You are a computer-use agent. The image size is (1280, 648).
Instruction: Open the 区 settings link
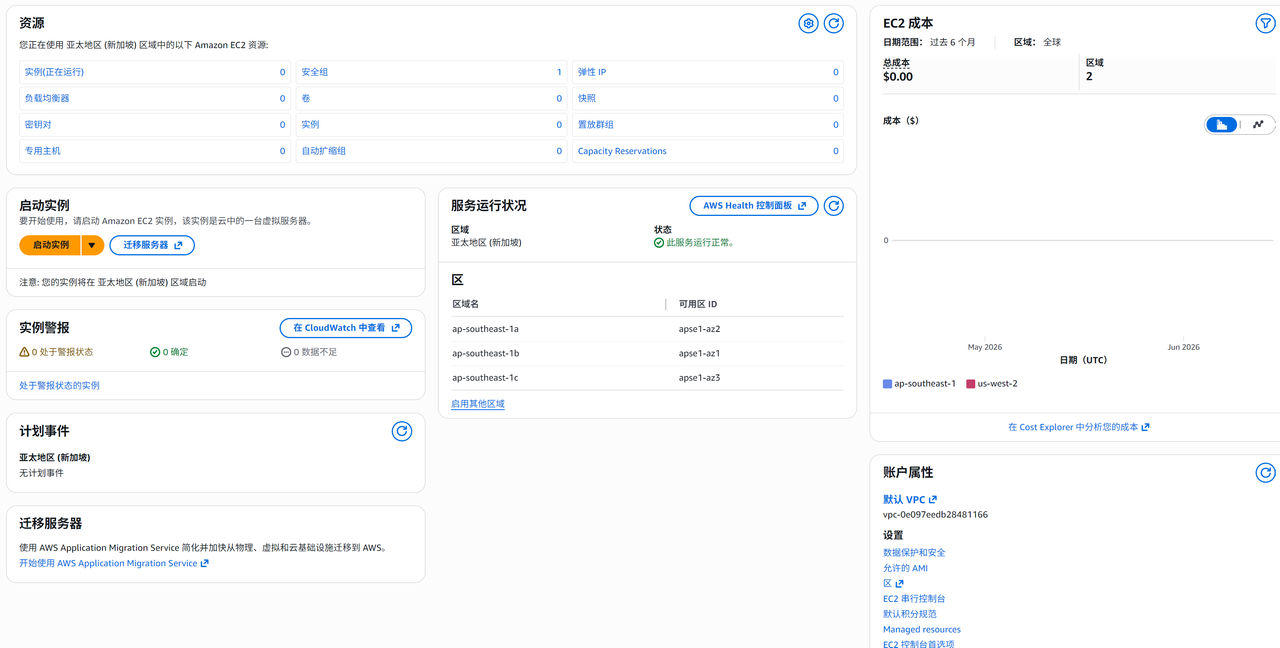[893, 583]
